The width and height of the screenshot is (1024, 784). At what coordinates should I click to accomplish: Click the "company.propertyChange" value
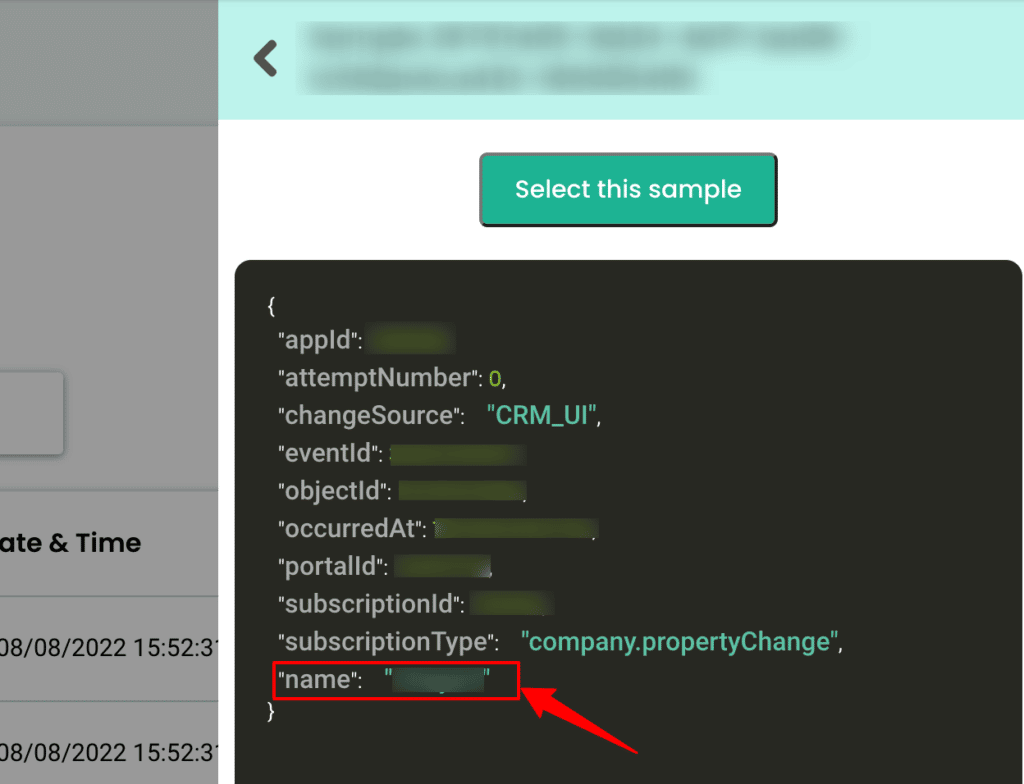click(679, 642)
